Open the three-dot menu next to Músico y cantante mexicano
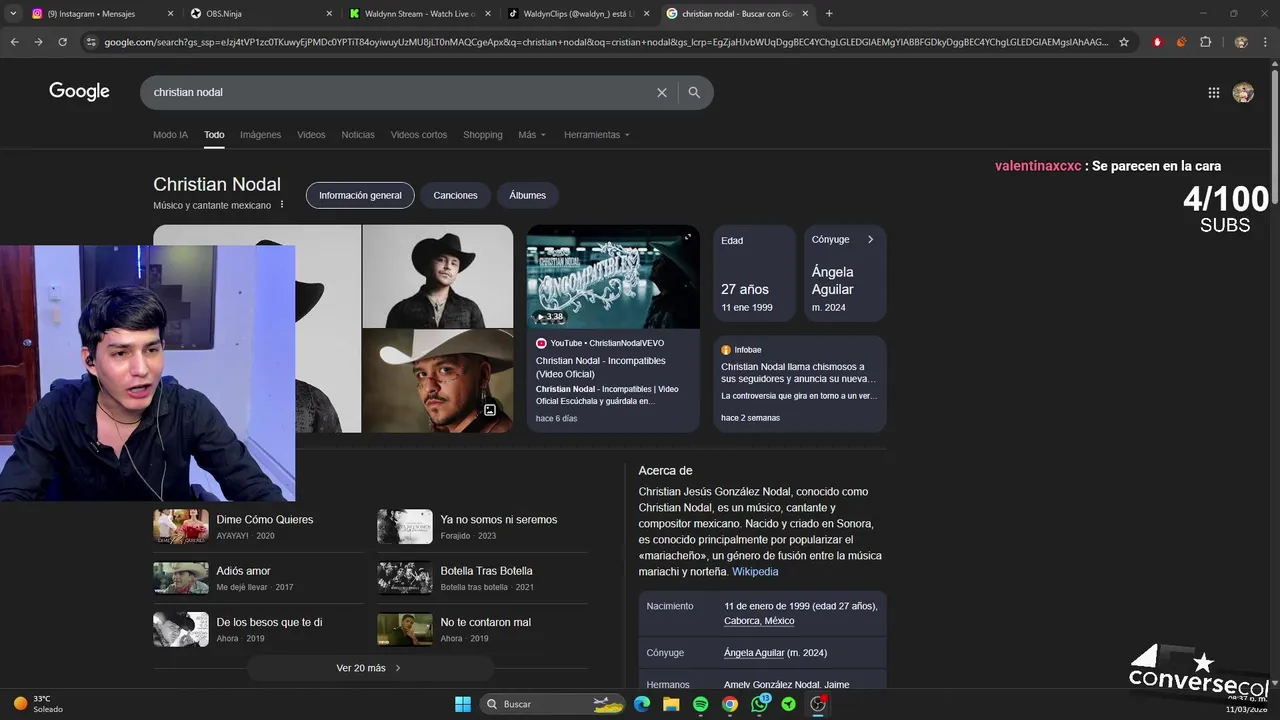This screenshot has width=1280, height=720. (x=282, y=205)
